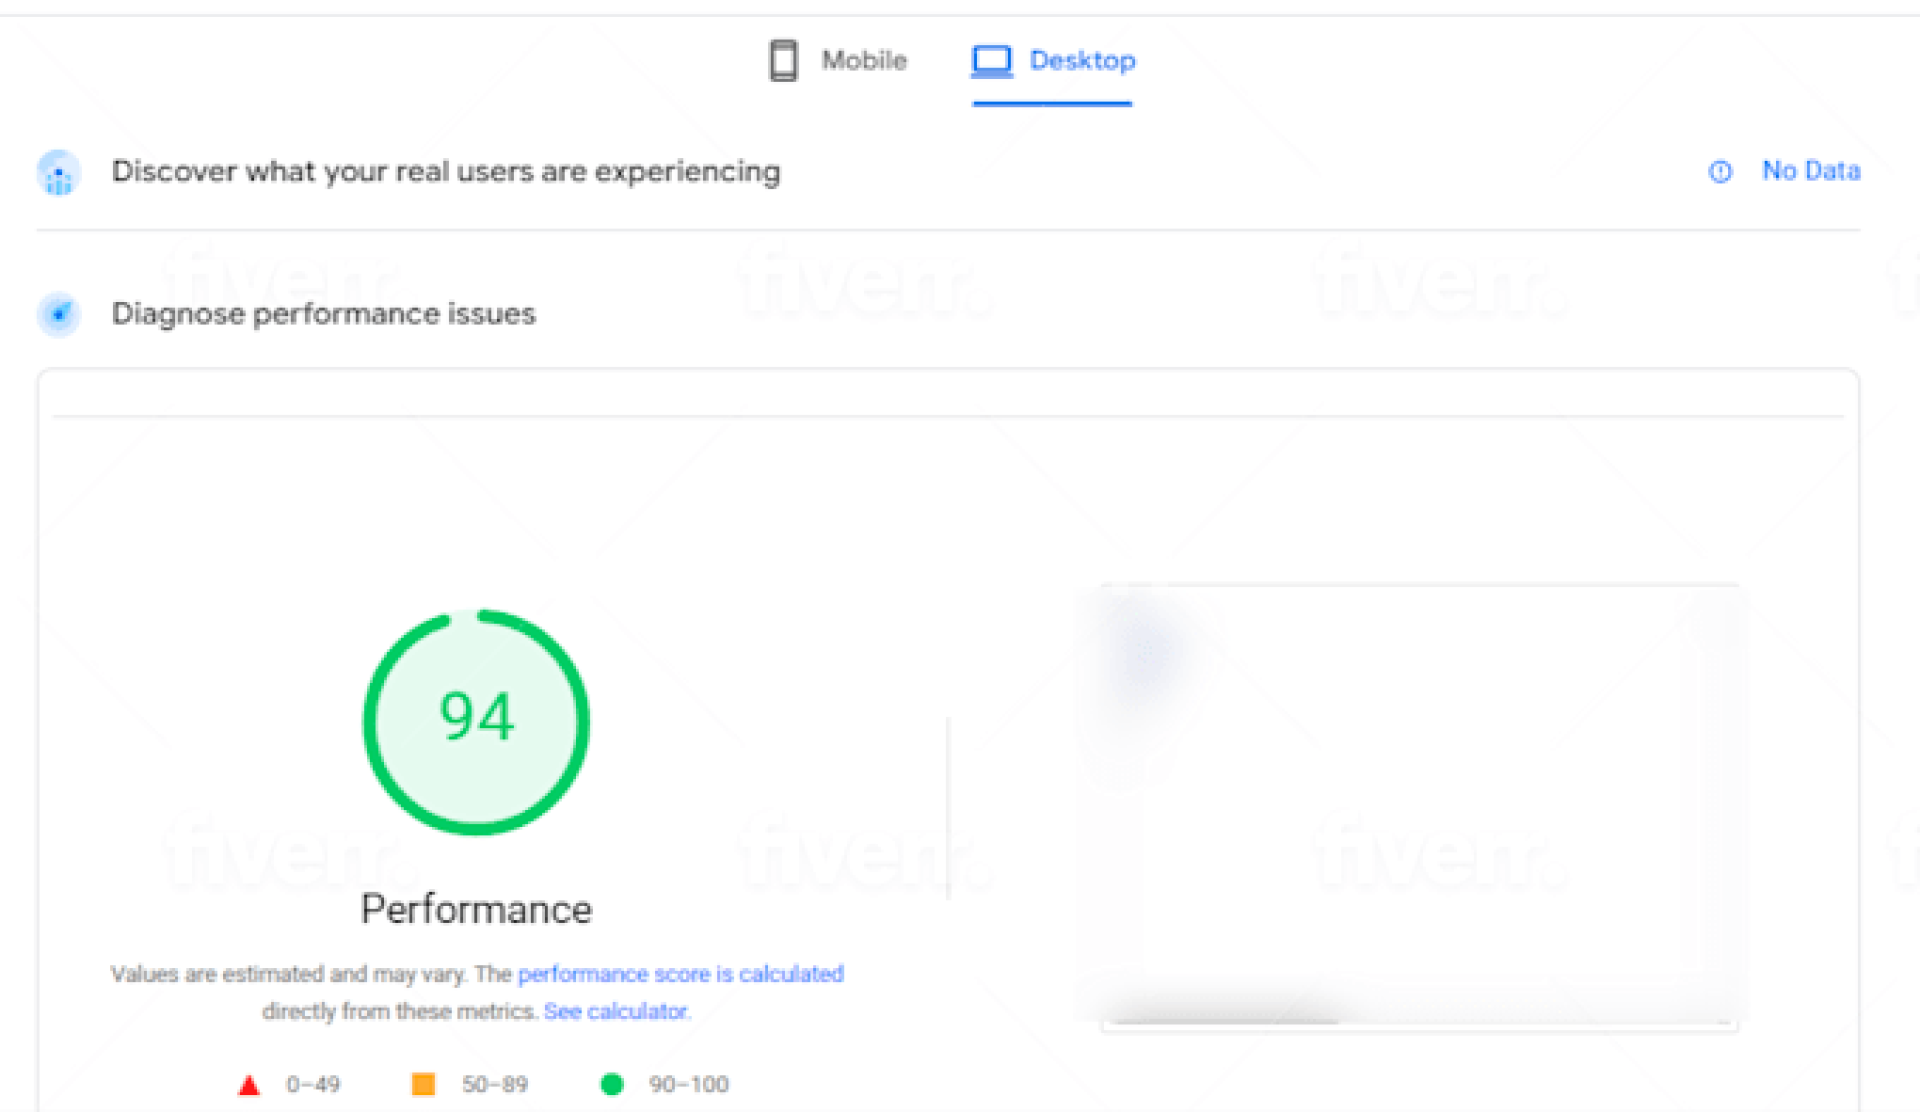
Task: Open the performance score is calculated link
Action: coord(680,974)
